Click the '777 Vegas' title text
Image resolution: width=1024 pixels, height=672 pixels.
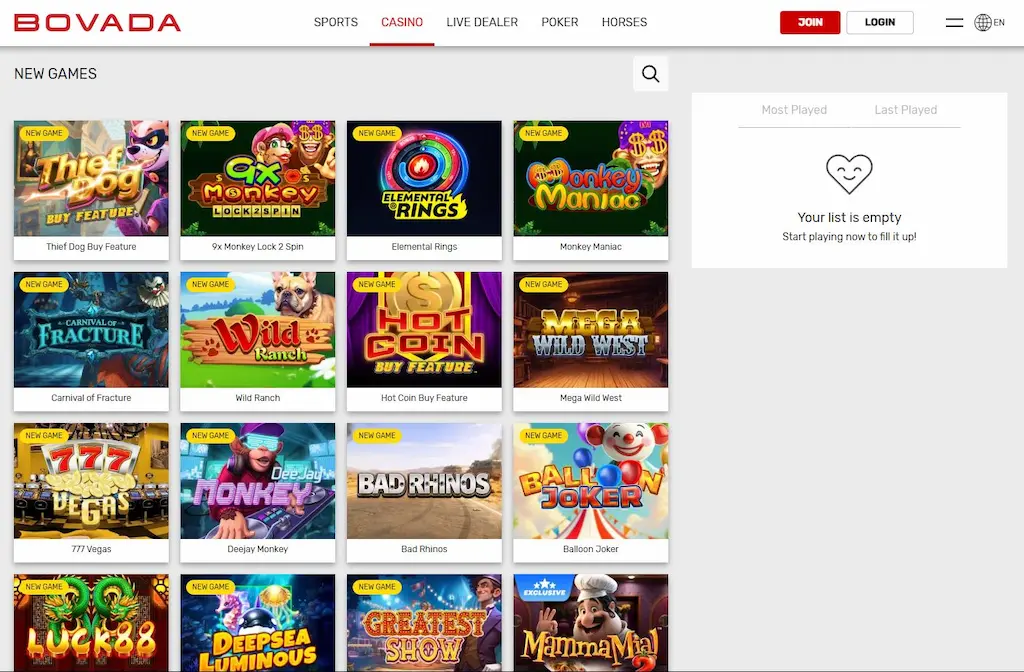click(x=91, y=549)
